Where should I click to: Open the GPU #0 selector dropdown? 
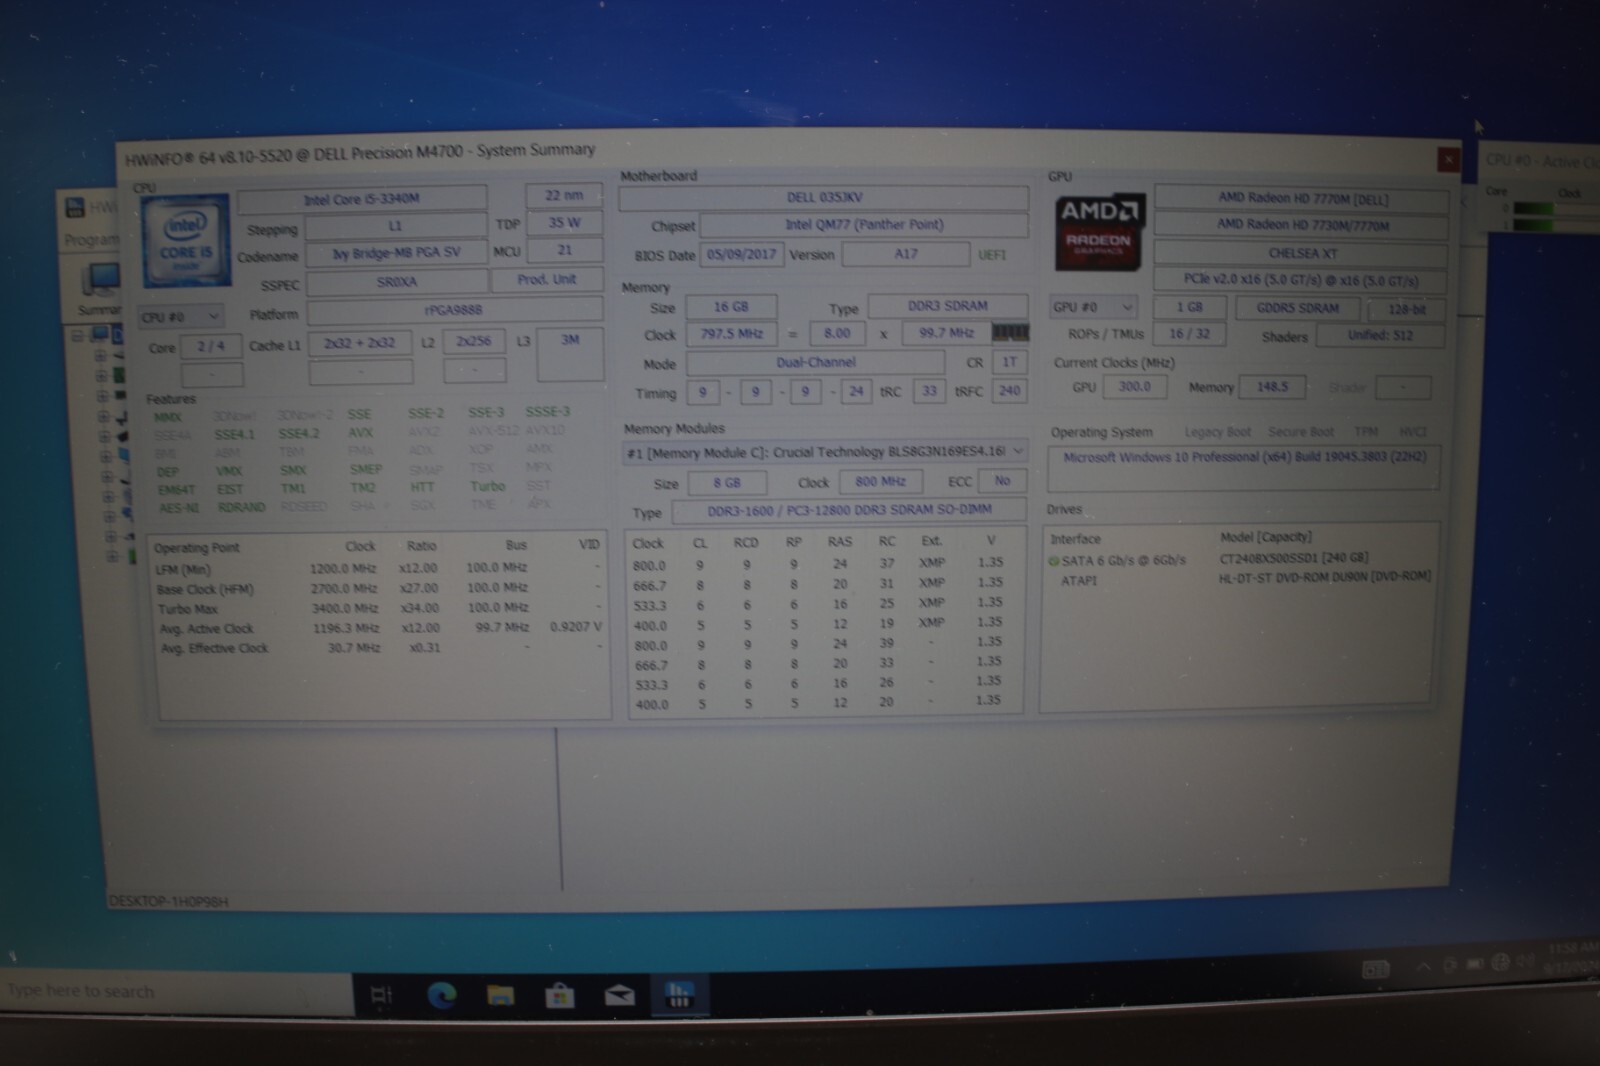coord(1093,307)
